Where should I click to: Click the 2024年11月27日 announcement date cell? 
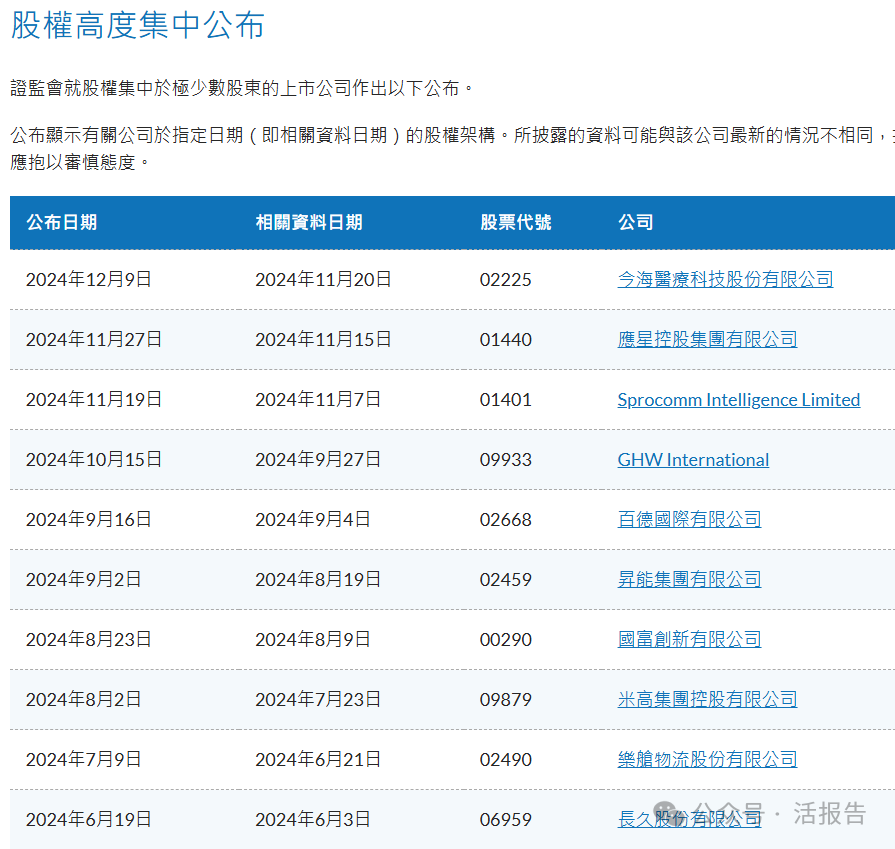point(94,340)
